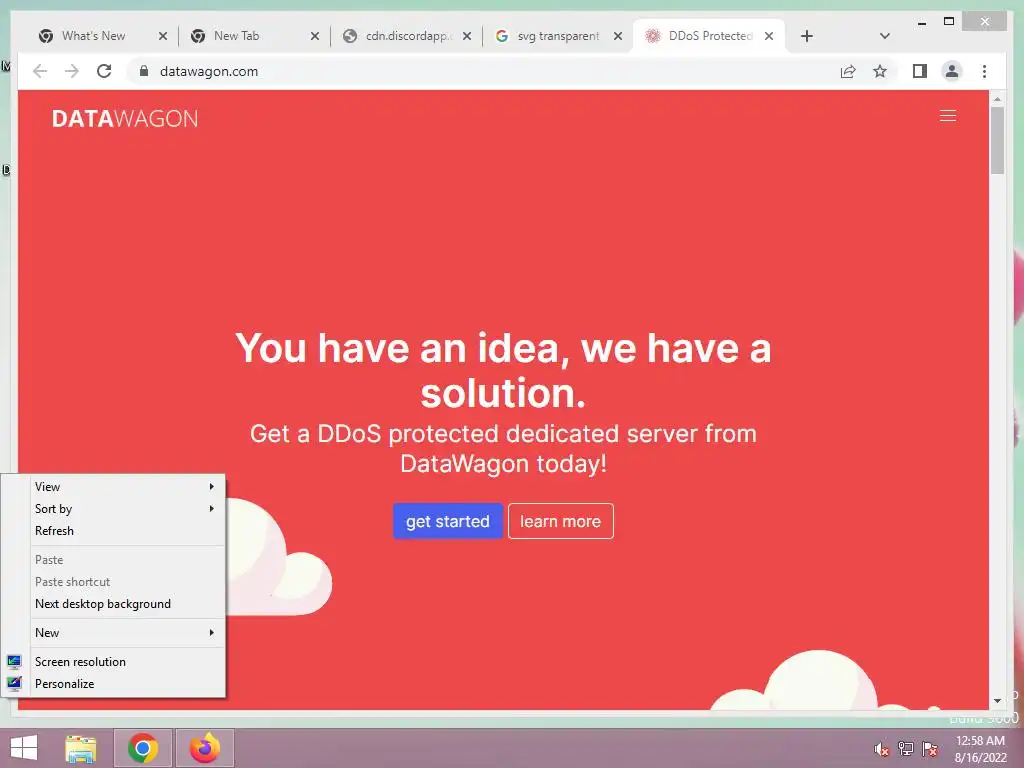This screenshot has width=1024, height=768.
Task: Close the What's New tab
Action: pos(163,36)
